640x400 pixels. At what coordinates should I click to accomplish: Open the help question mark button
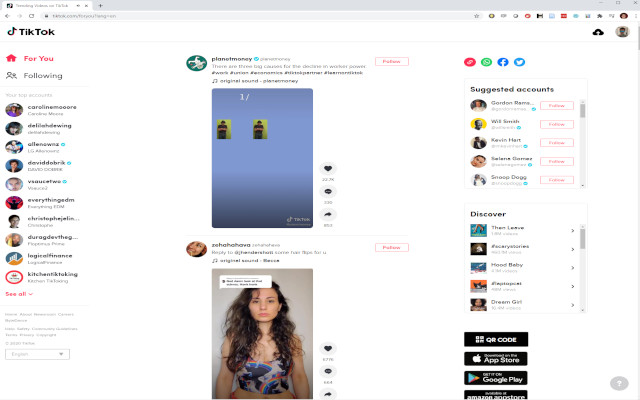tap(619, 383)
